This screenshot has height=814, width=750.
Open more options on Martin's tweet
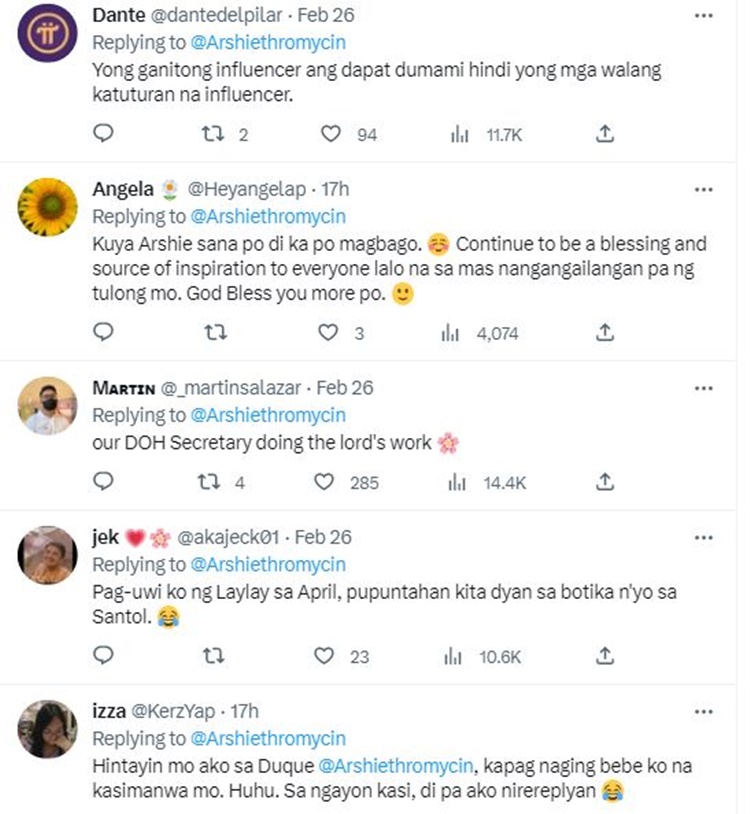point(703,388)
